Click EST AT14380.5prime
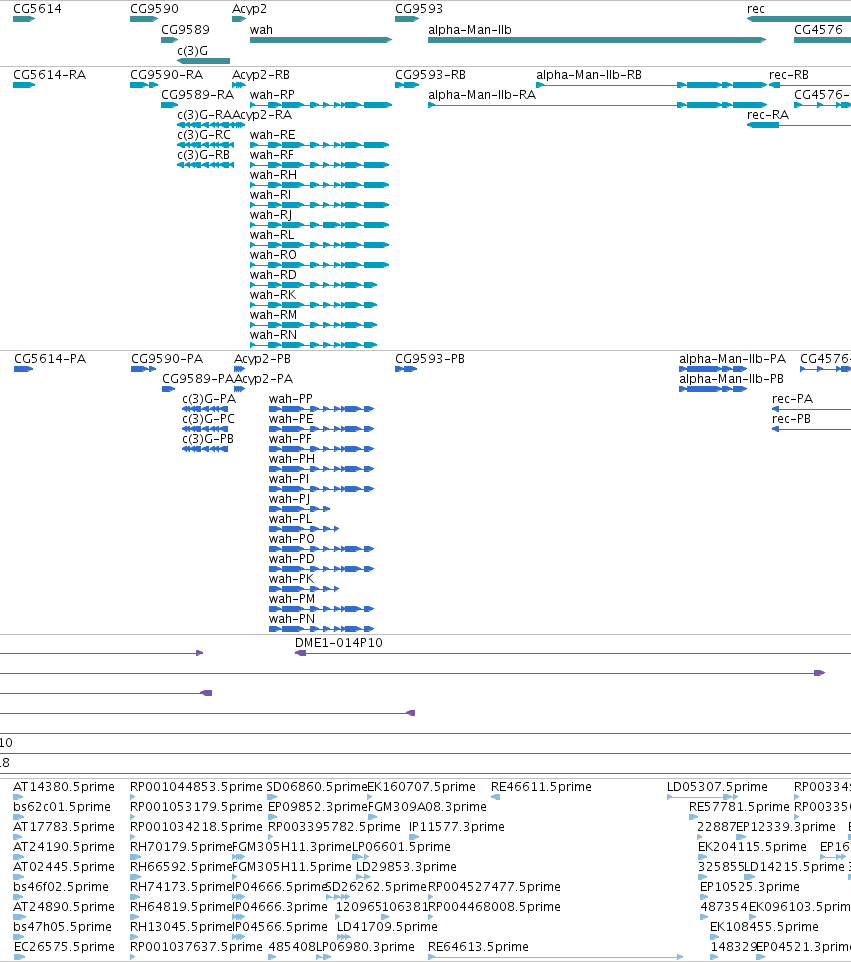Viewport: 851px width, 962px height. coord(64,787)
